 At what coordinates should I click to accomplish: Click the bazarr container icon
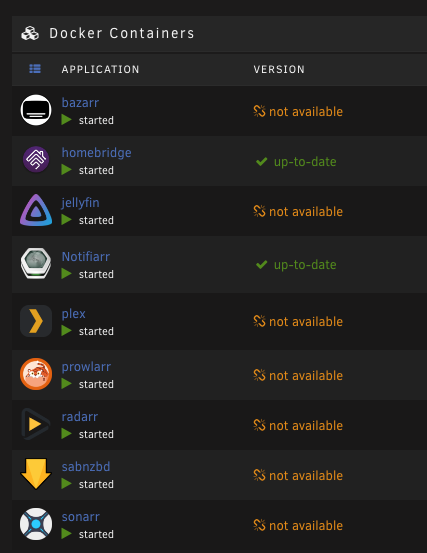click(36, 110)
